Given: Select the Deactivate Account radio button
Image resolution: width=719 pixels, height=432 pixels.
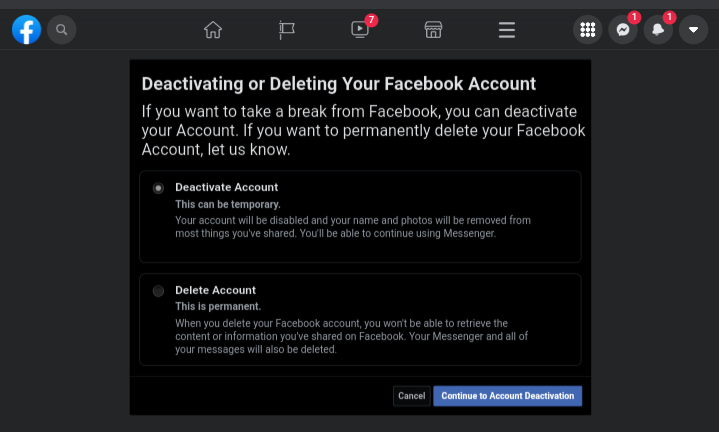Looking at the screenshot, I should tap(158, 188).
